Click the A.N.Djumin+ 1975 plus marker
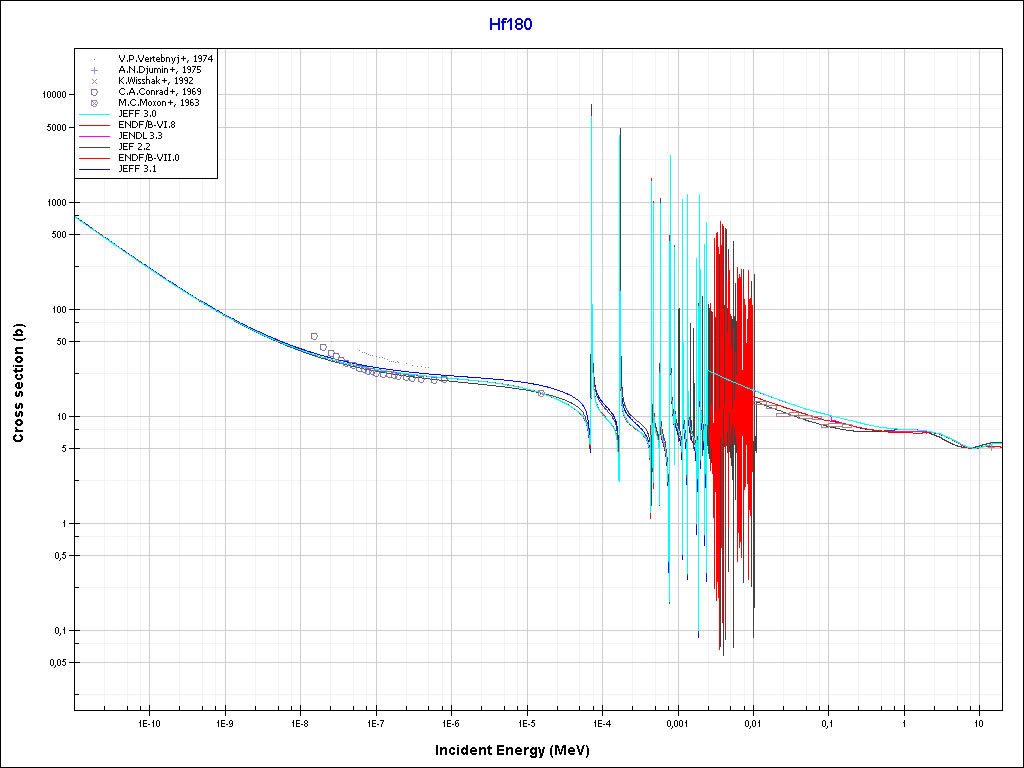 pyautogui.click(x=93, y=70)
